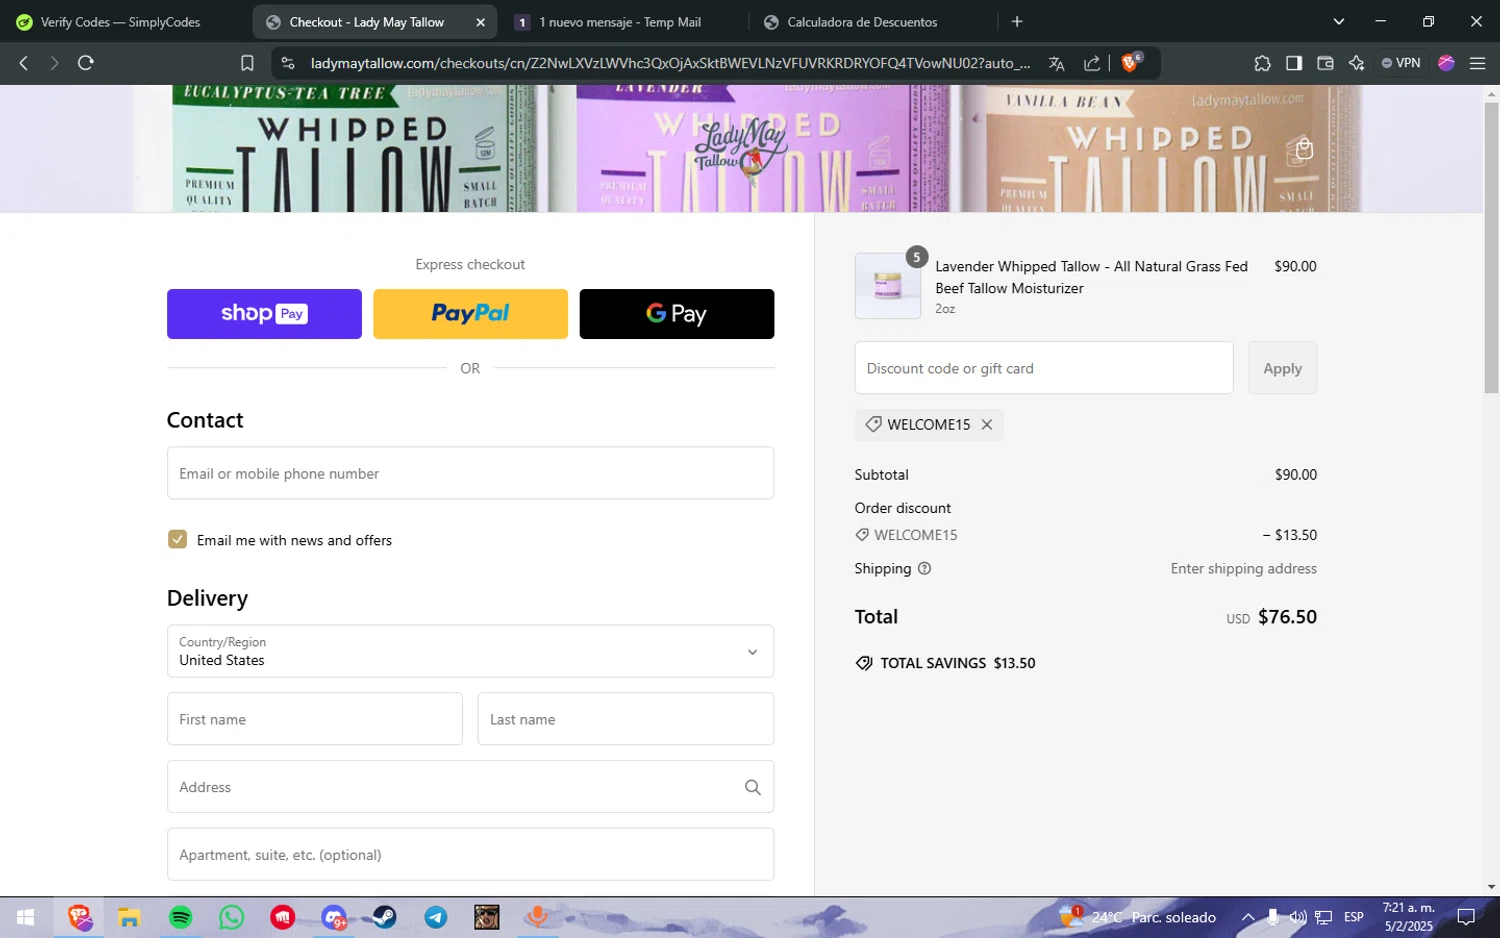Screen dimensions: 1500x938
Task: Open a new browser tab
Action: click(1017, 21)
